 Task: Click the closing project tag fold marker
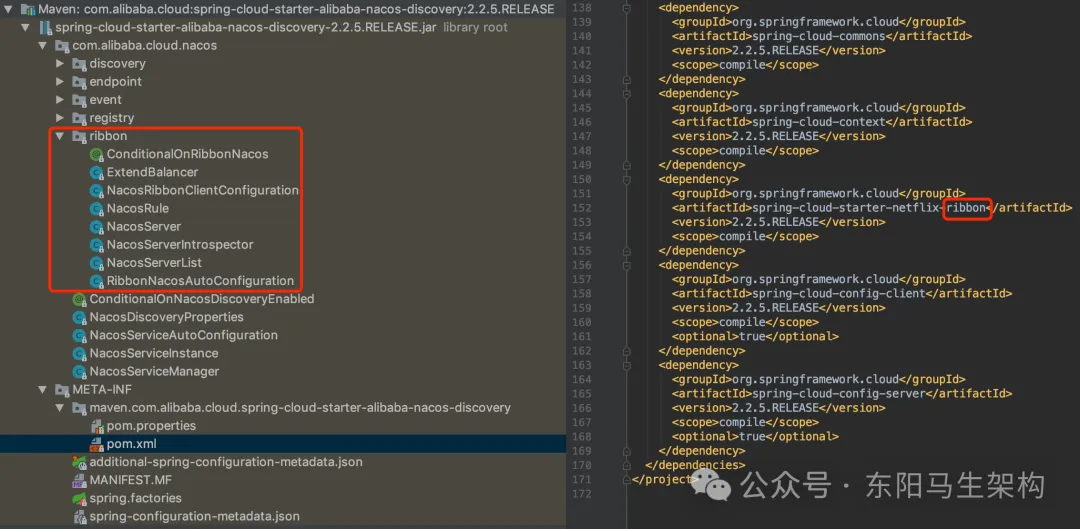click(x=627, y=479)
